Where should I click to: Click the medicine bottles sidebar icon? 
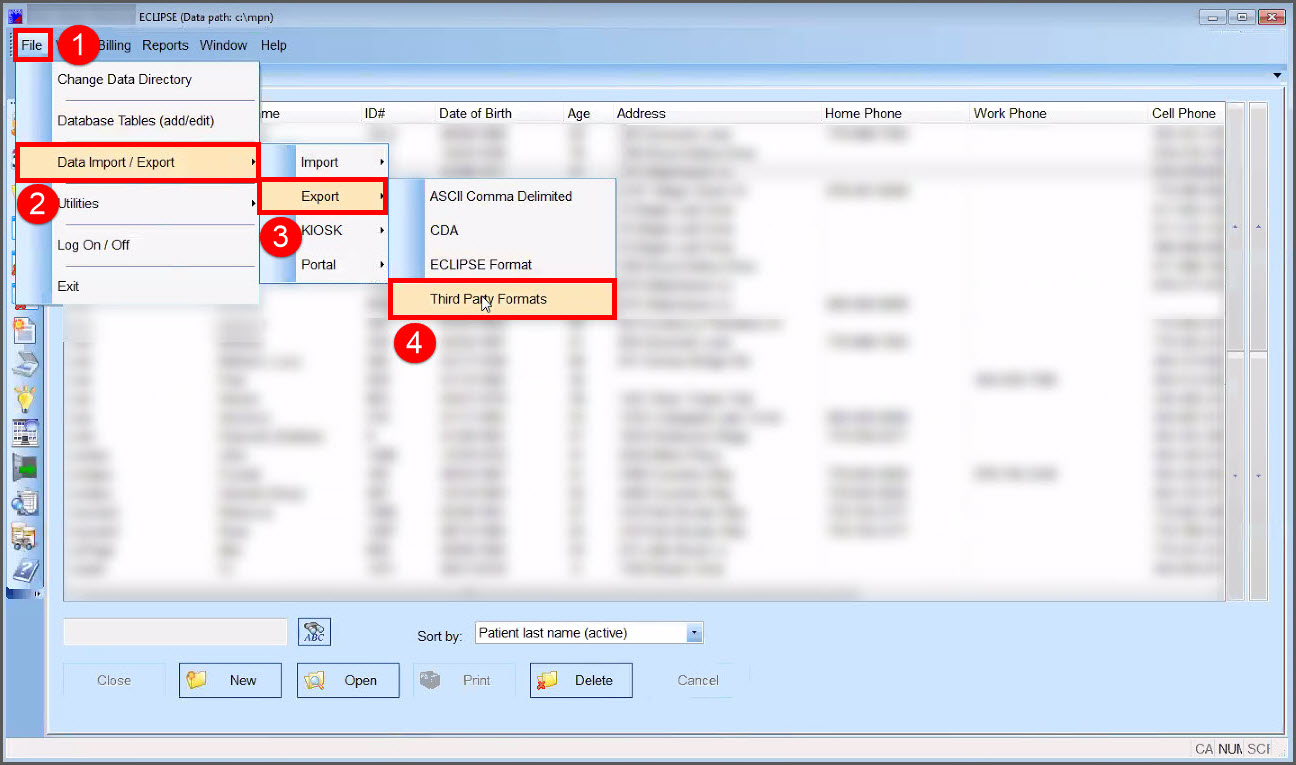(24, 536)
